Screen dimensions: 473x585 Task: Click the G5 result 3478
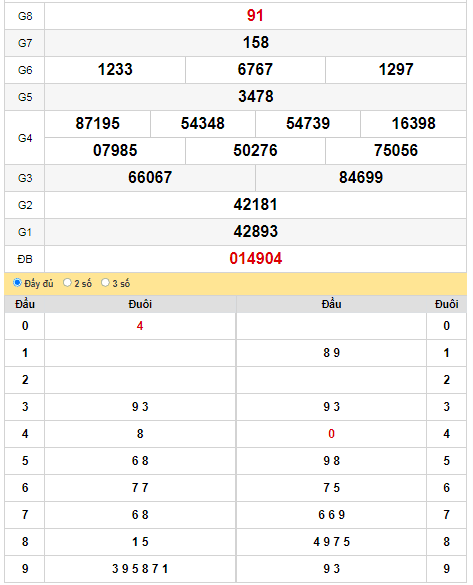pyautogui.click(x=256, y=97)
